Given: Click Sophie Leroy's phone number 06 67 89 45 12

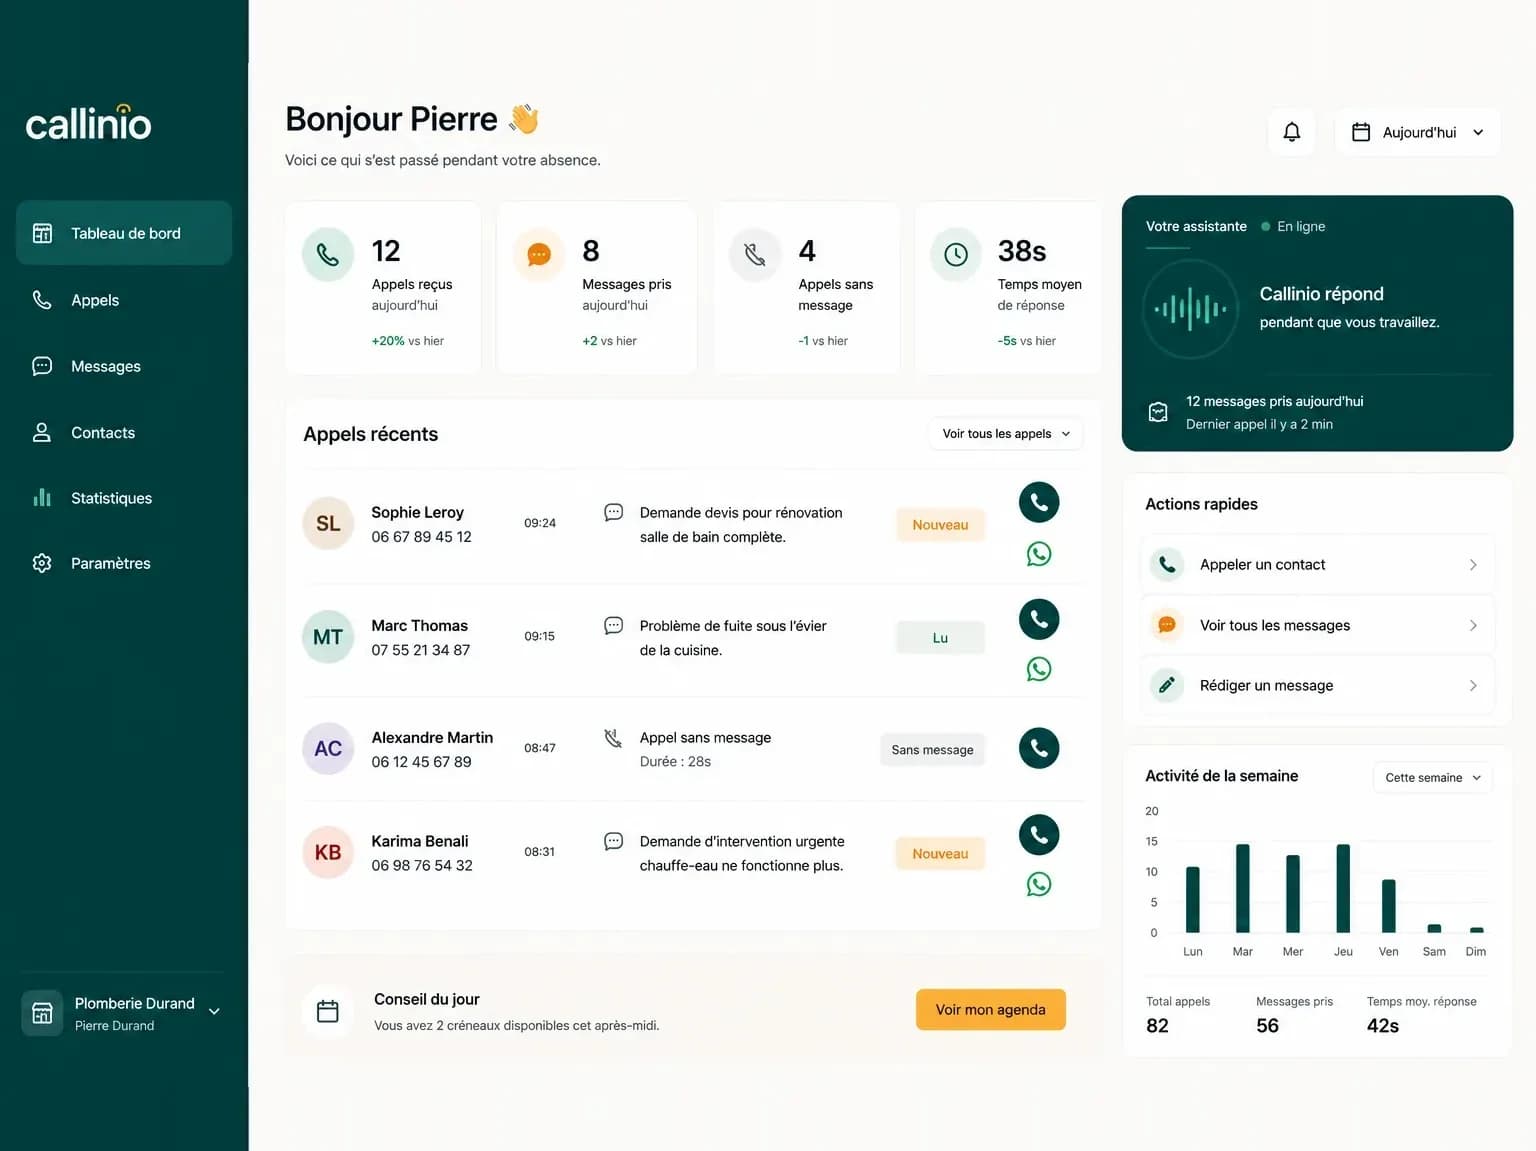Looking at the screenshot, I should pyautogui.click(x=421, y=537).
